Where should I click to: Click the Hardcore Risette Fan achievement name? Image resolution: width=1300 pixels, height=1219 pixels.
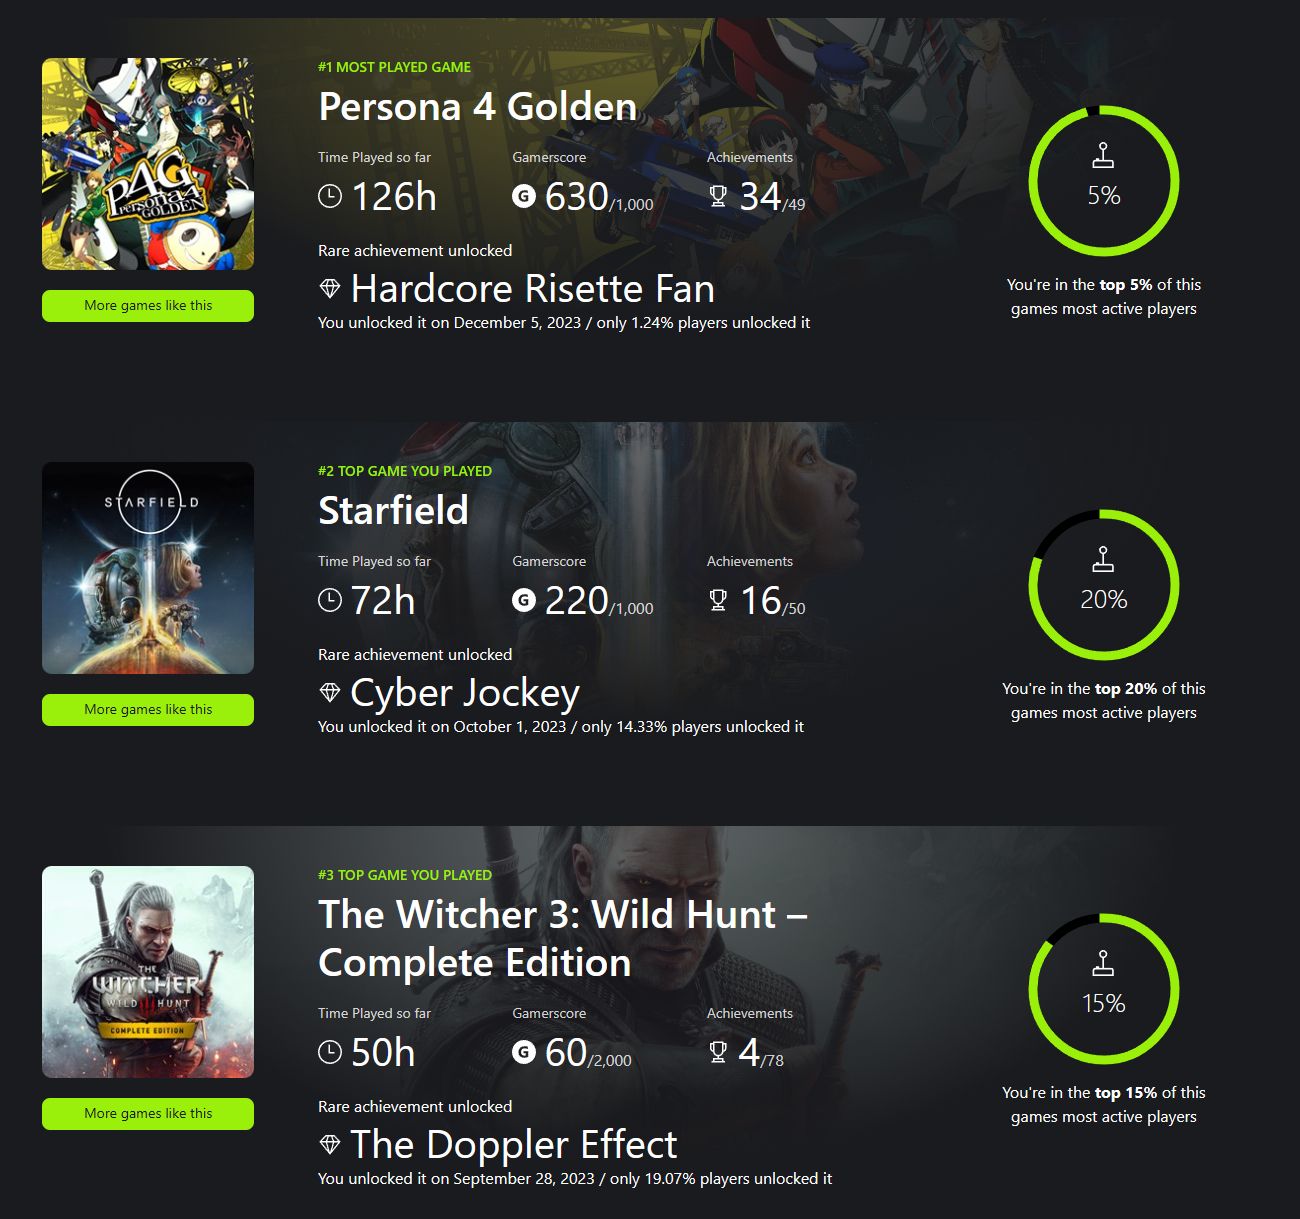tap(532, 289)
